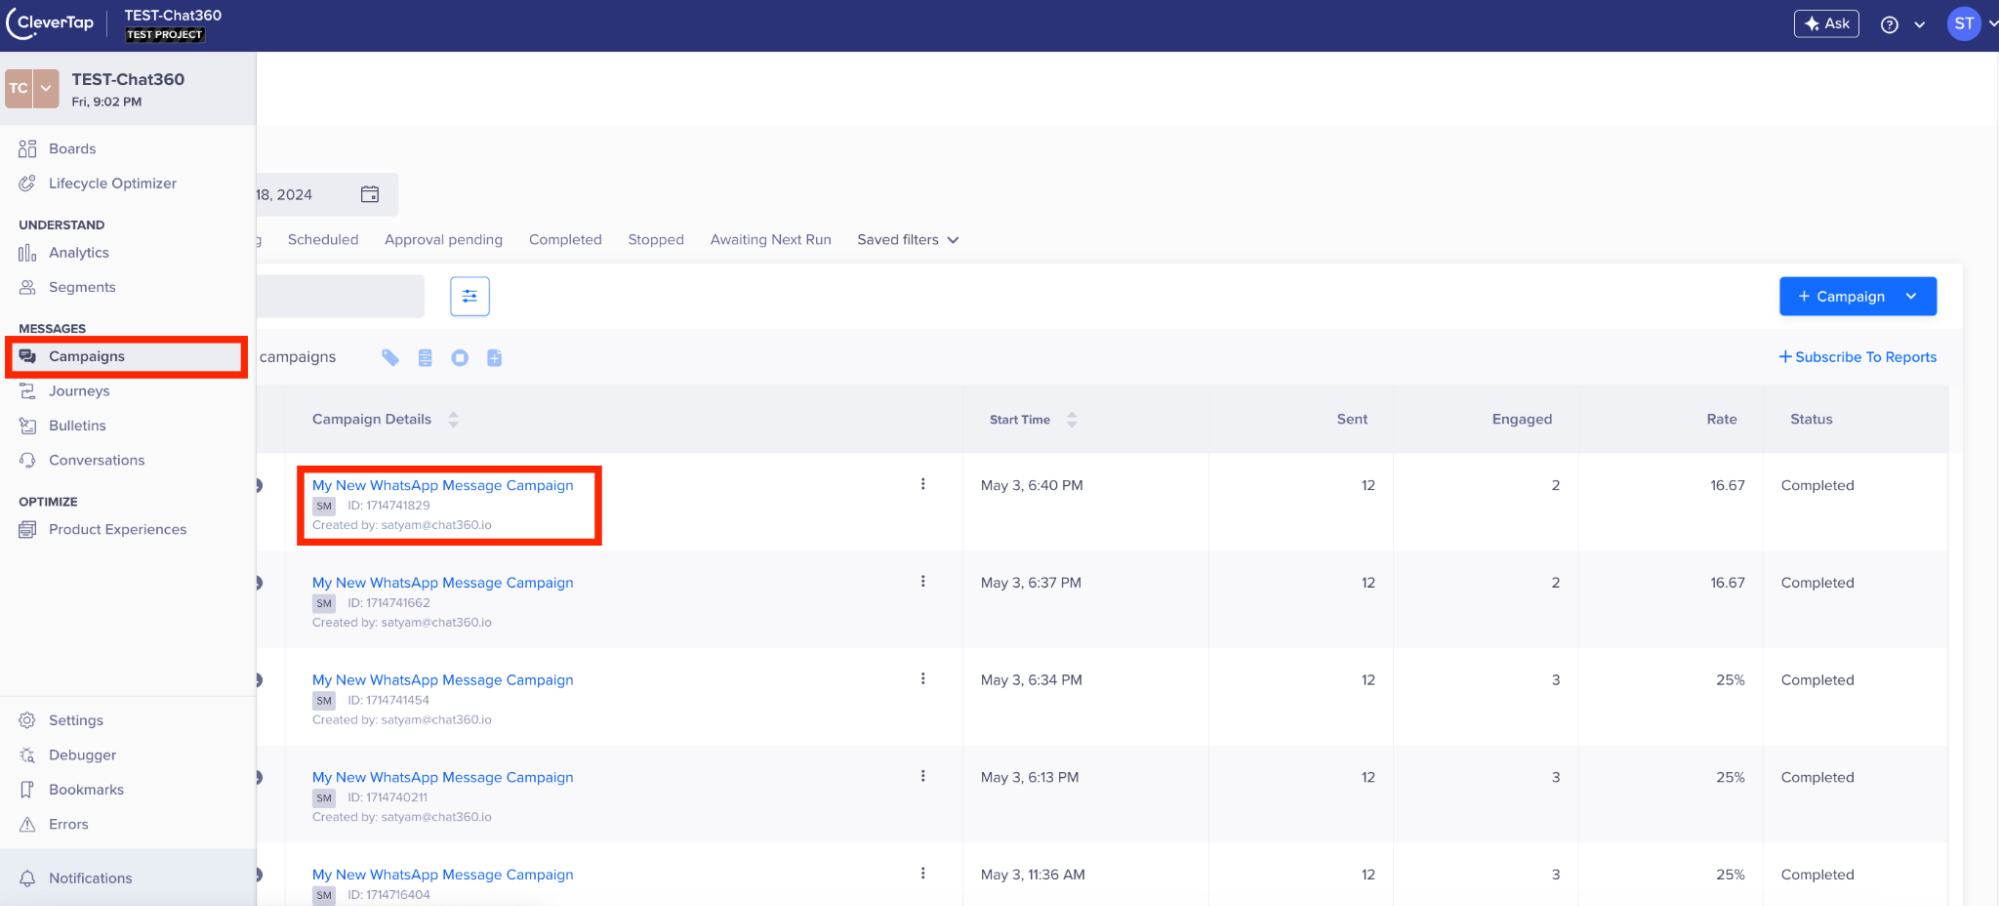
Task: Click the CleverTap logo
Action: tap(50, 24)
